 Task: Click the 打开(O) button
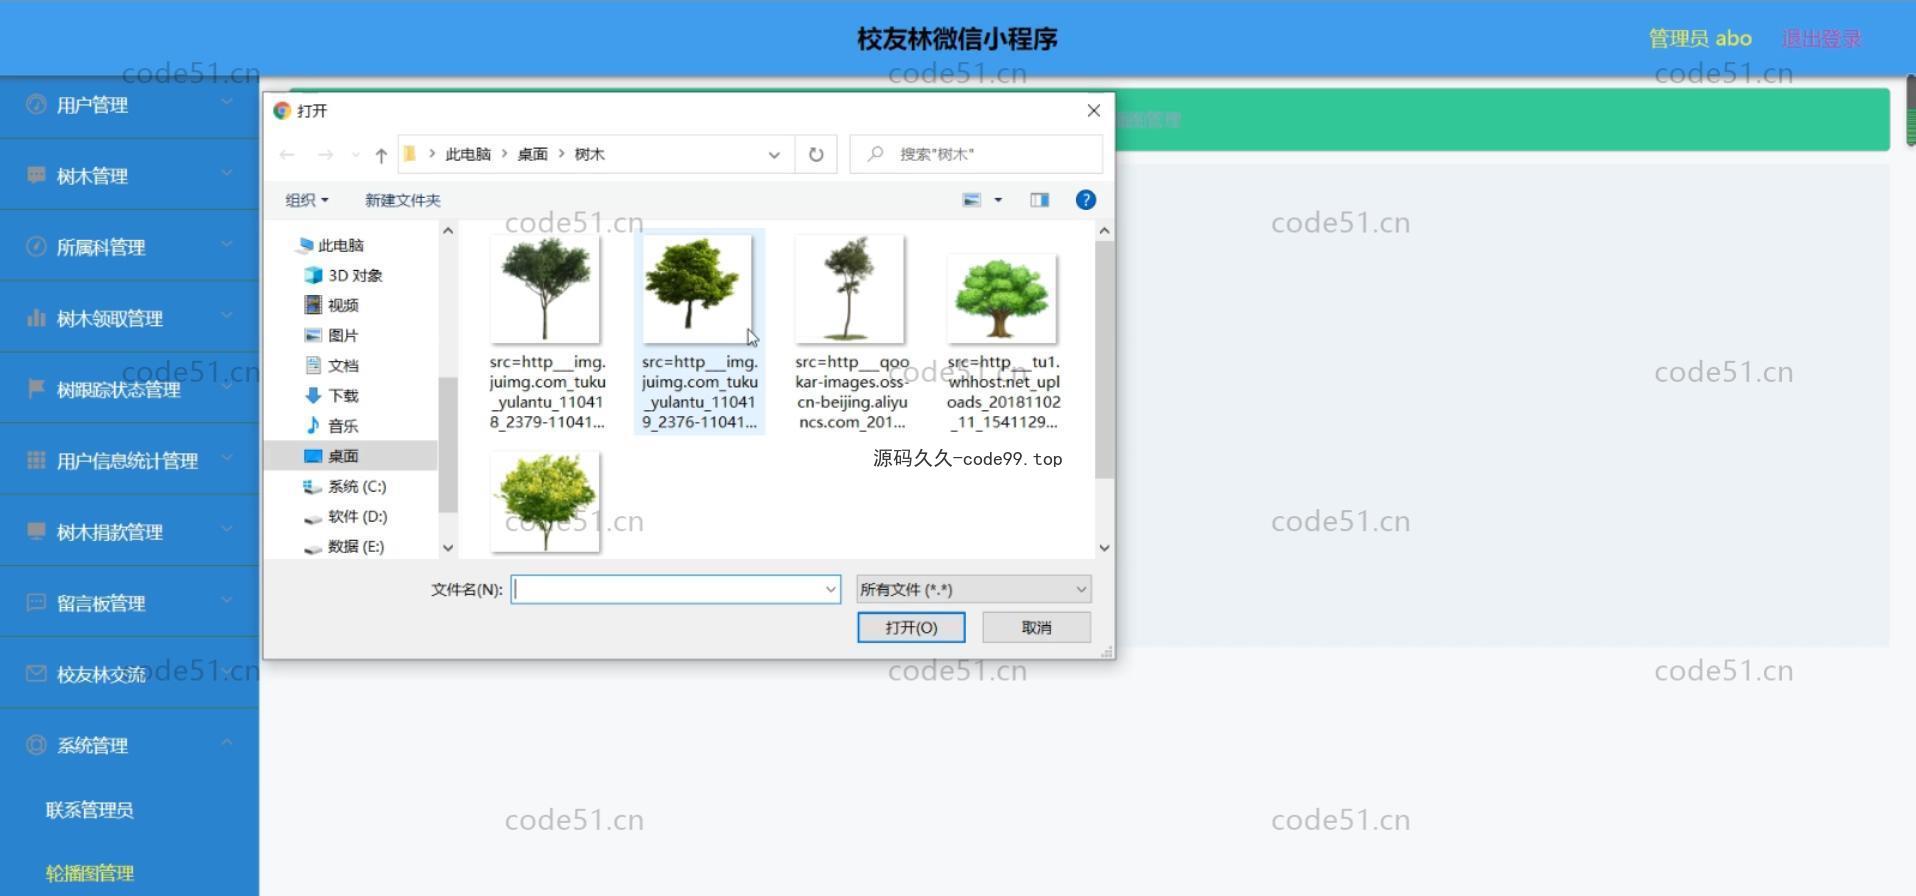click(911, 627)
